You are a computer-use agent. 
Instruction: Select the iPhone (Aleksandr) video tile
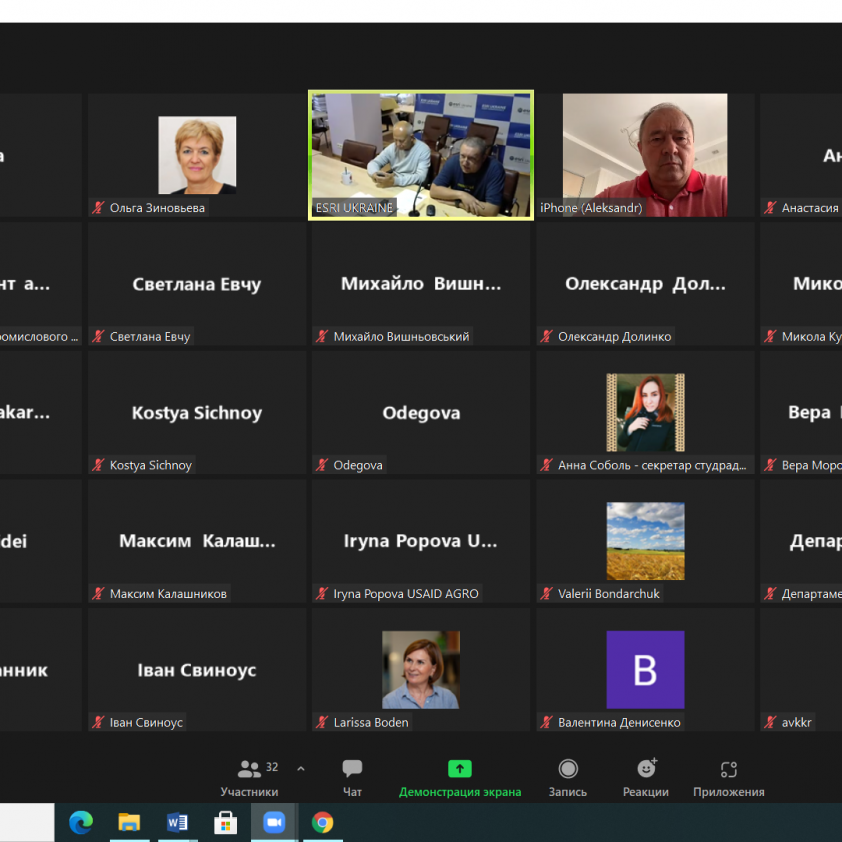(645, 154)
